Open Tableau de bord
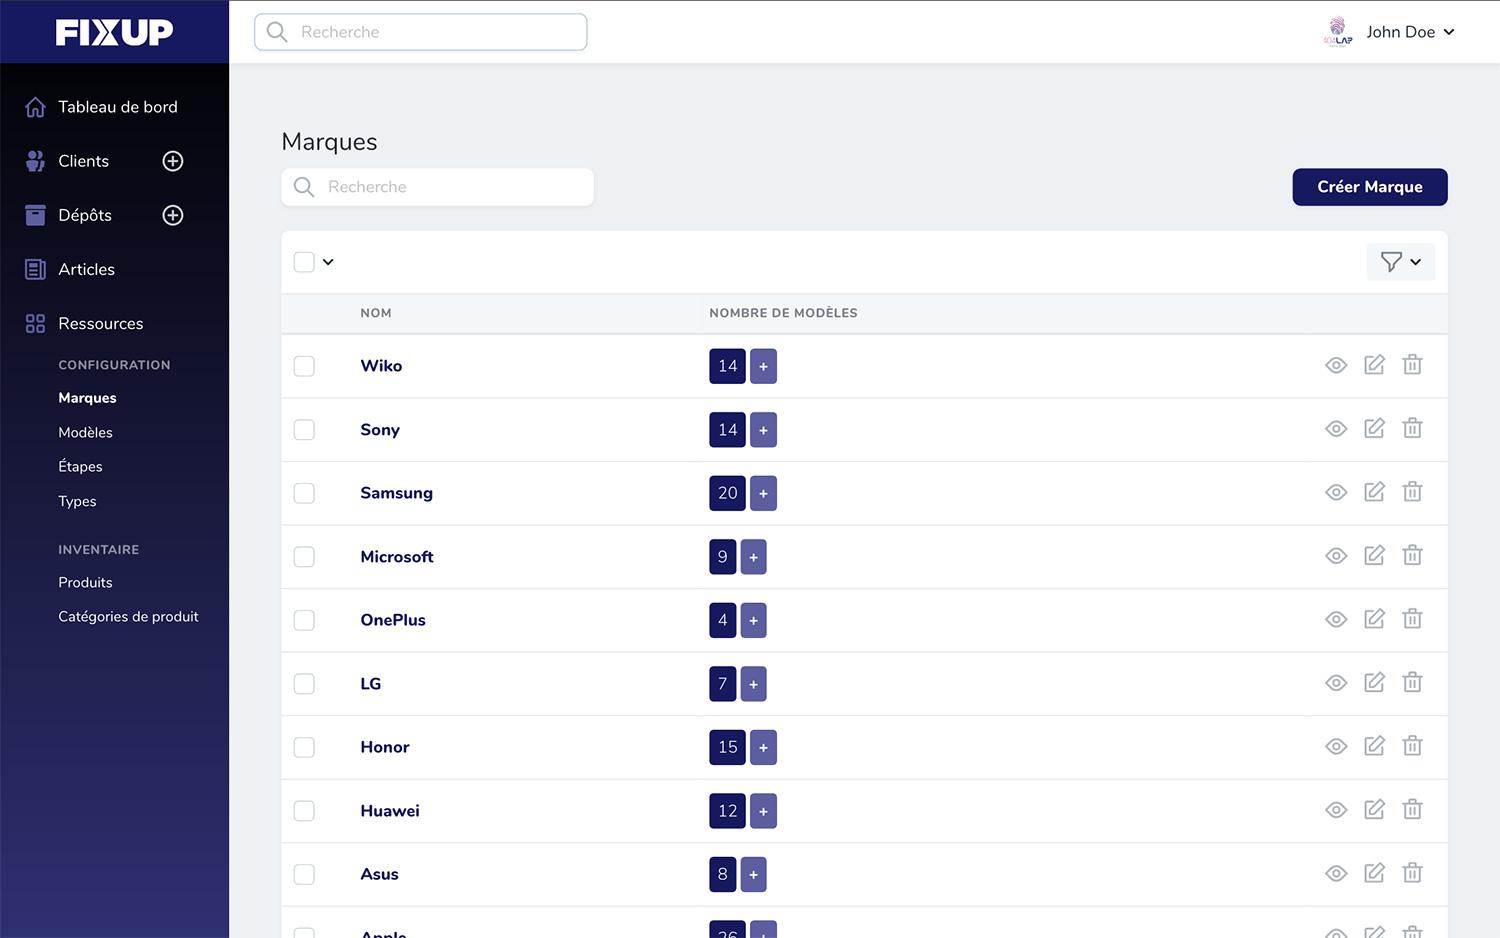Screen dimensions: 1500x938 tap(117, 107)
